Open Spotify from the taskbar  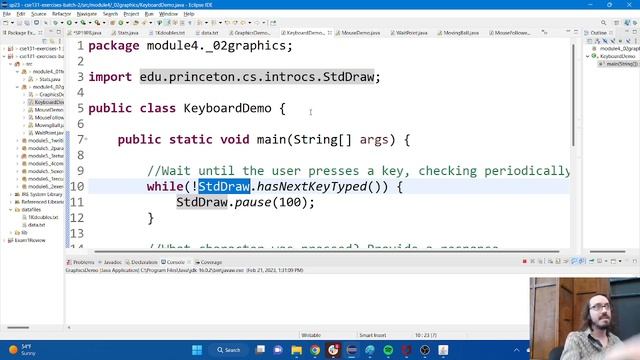(388, 350)
